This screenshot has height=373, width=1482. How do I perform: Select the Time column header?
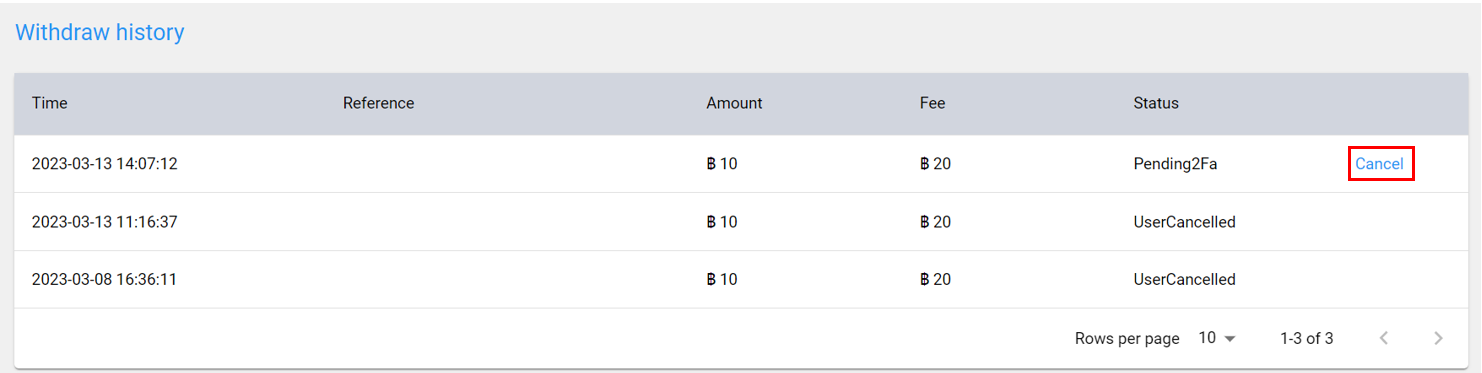(50, 103)
